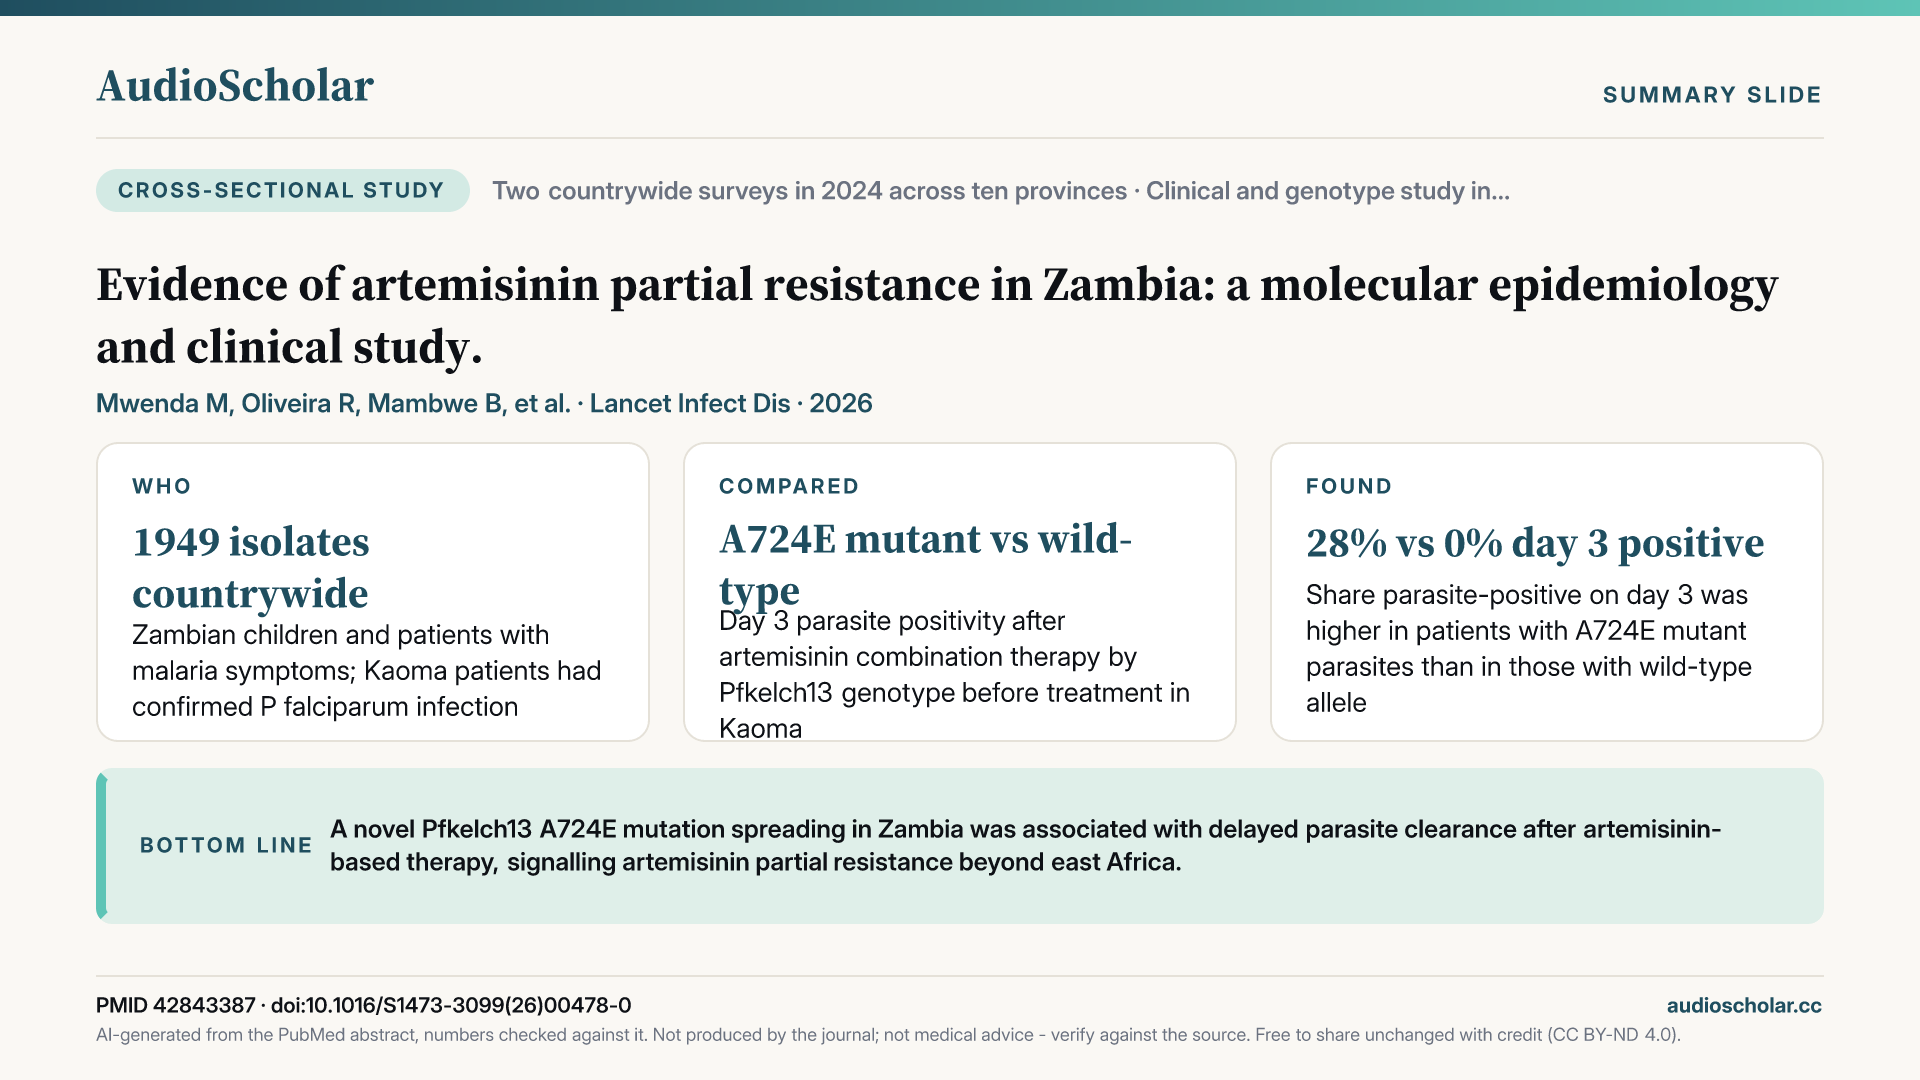The height and width of the screenshot is (1080, 1920).
Task: Click the 'AI-generated from the PubMed abstract' disclaimer
Action: coord(888,1035)
